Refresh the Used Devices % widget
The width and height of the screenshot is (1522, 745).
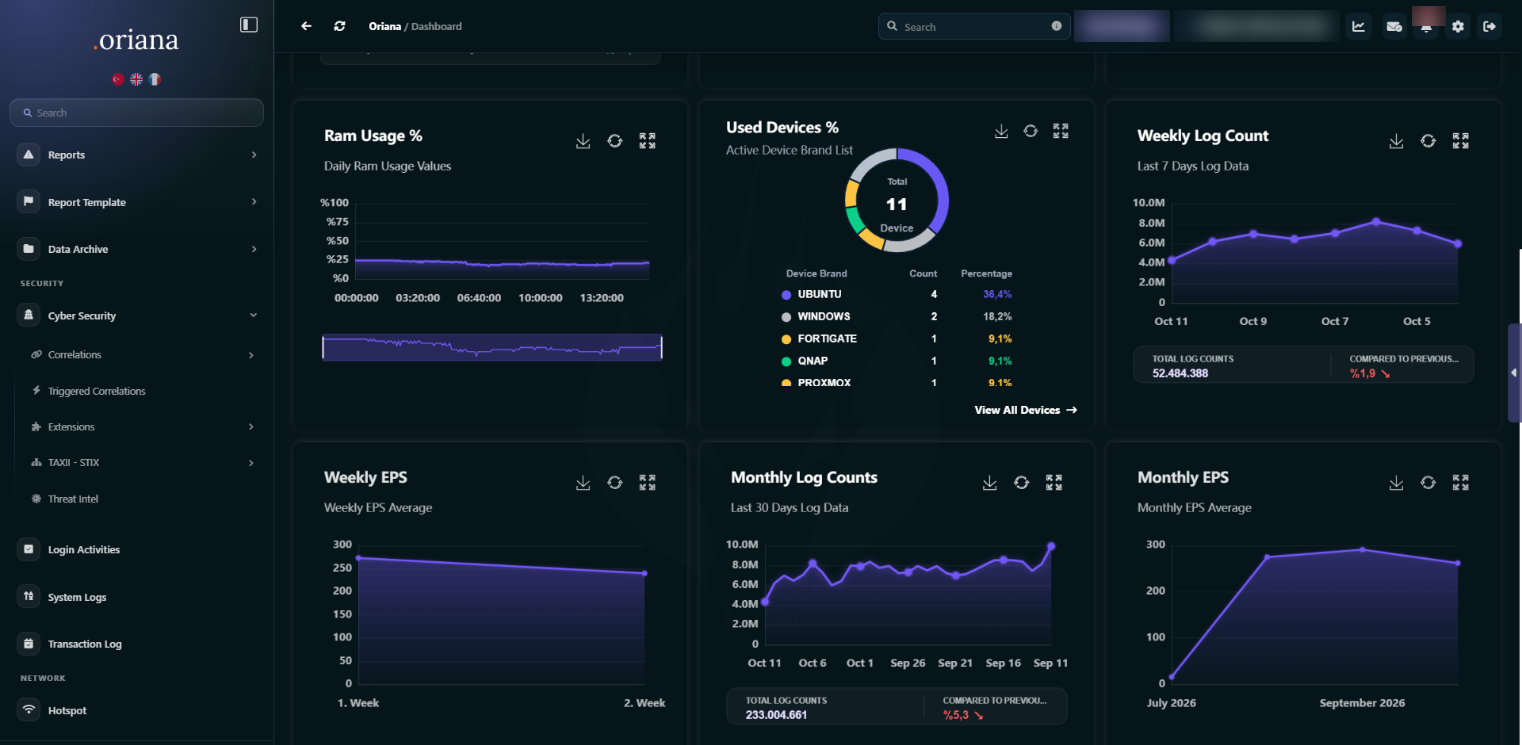click(1030, 131)
